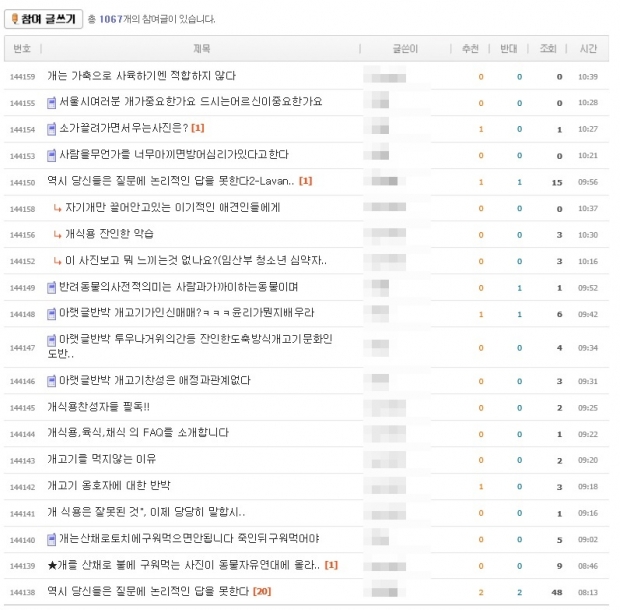620x610 pixels.
Task: Click the 참여 글쓰기 button
Action: [x=43, y=19]
